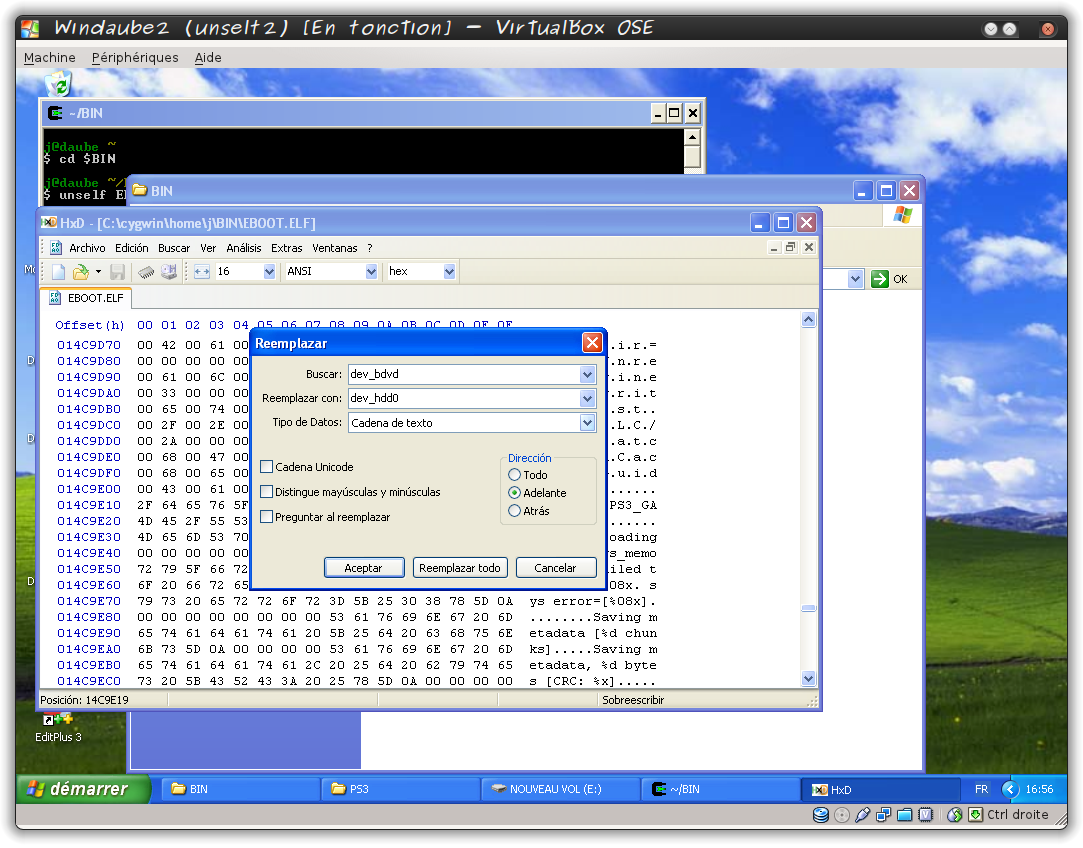Expand the Tipo de Datos dropdown
The image size is (1083, 848).
coord(587,423)
